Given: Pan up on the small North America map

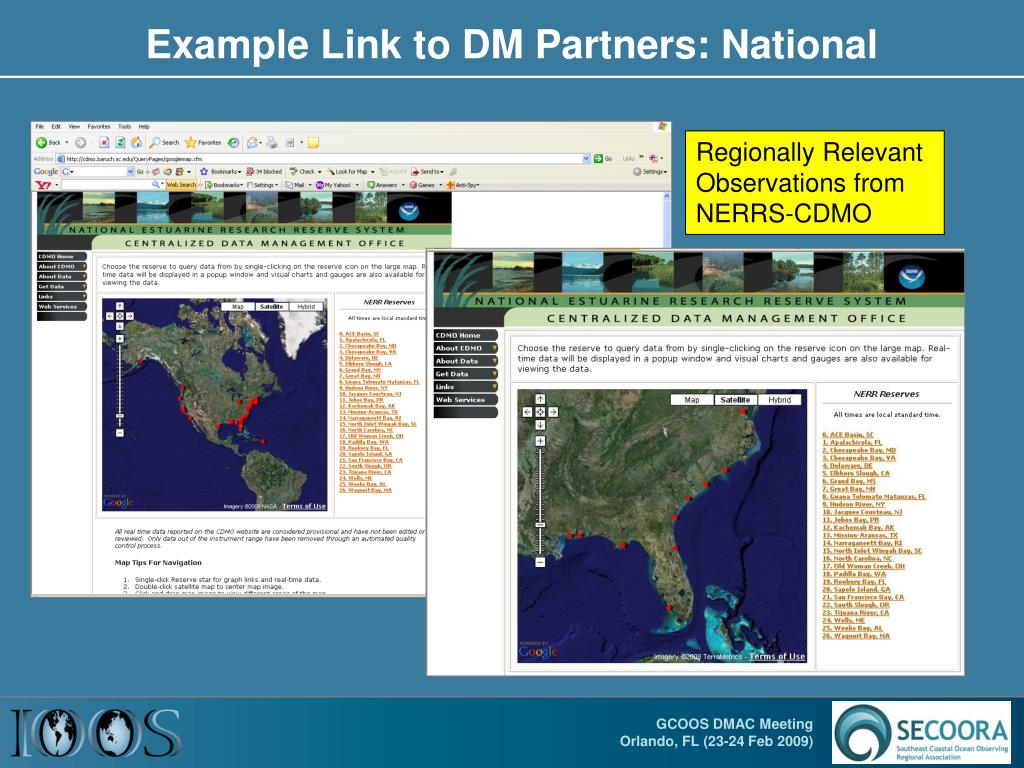Looking at the screenshot, I should coord(120,306).
